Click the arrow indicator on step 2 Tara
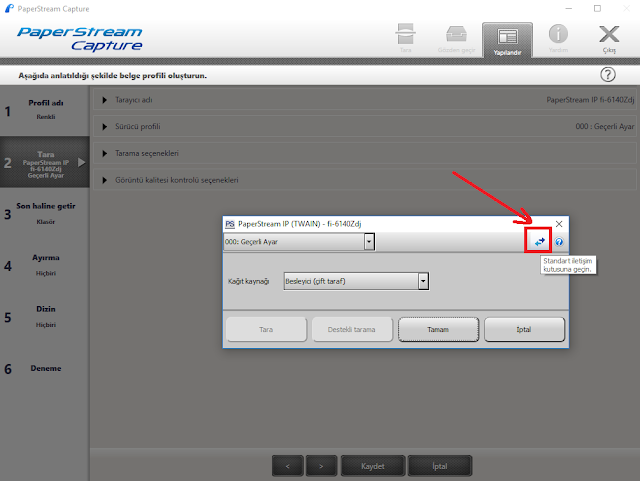This screenshot has height=481, width=640. click(82, 162)
